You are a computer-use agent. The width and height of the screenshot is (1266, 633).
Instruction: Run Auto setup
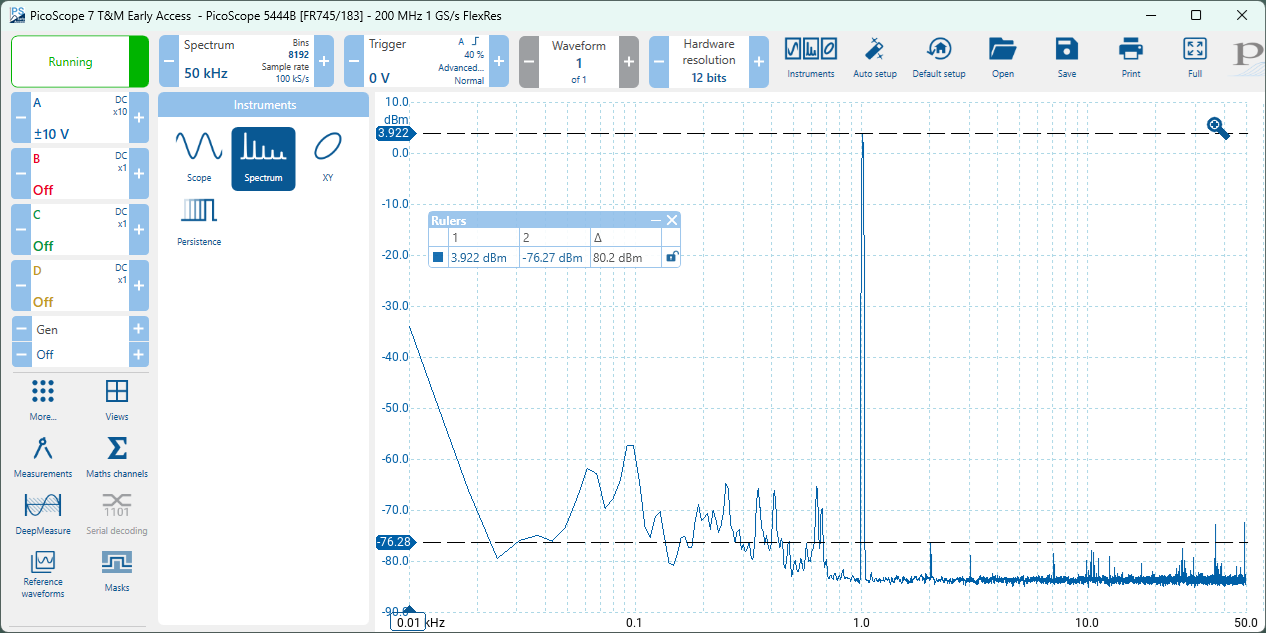click(x=875, y=59)
